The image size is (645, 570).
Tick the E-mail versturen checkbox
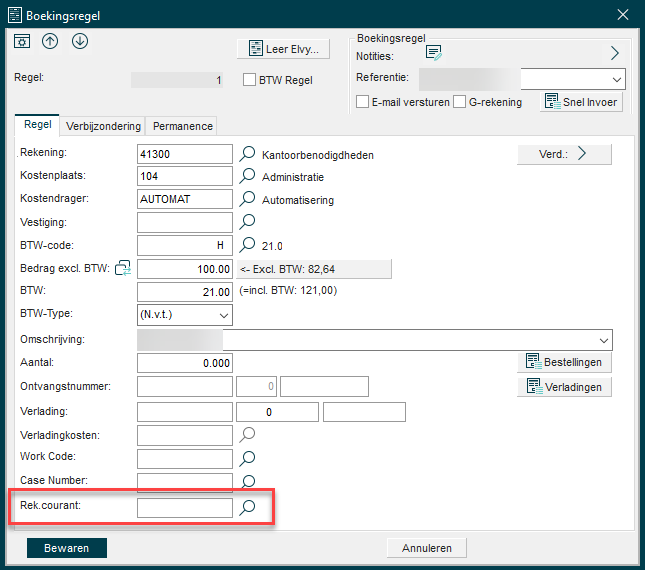click(363, 101)
